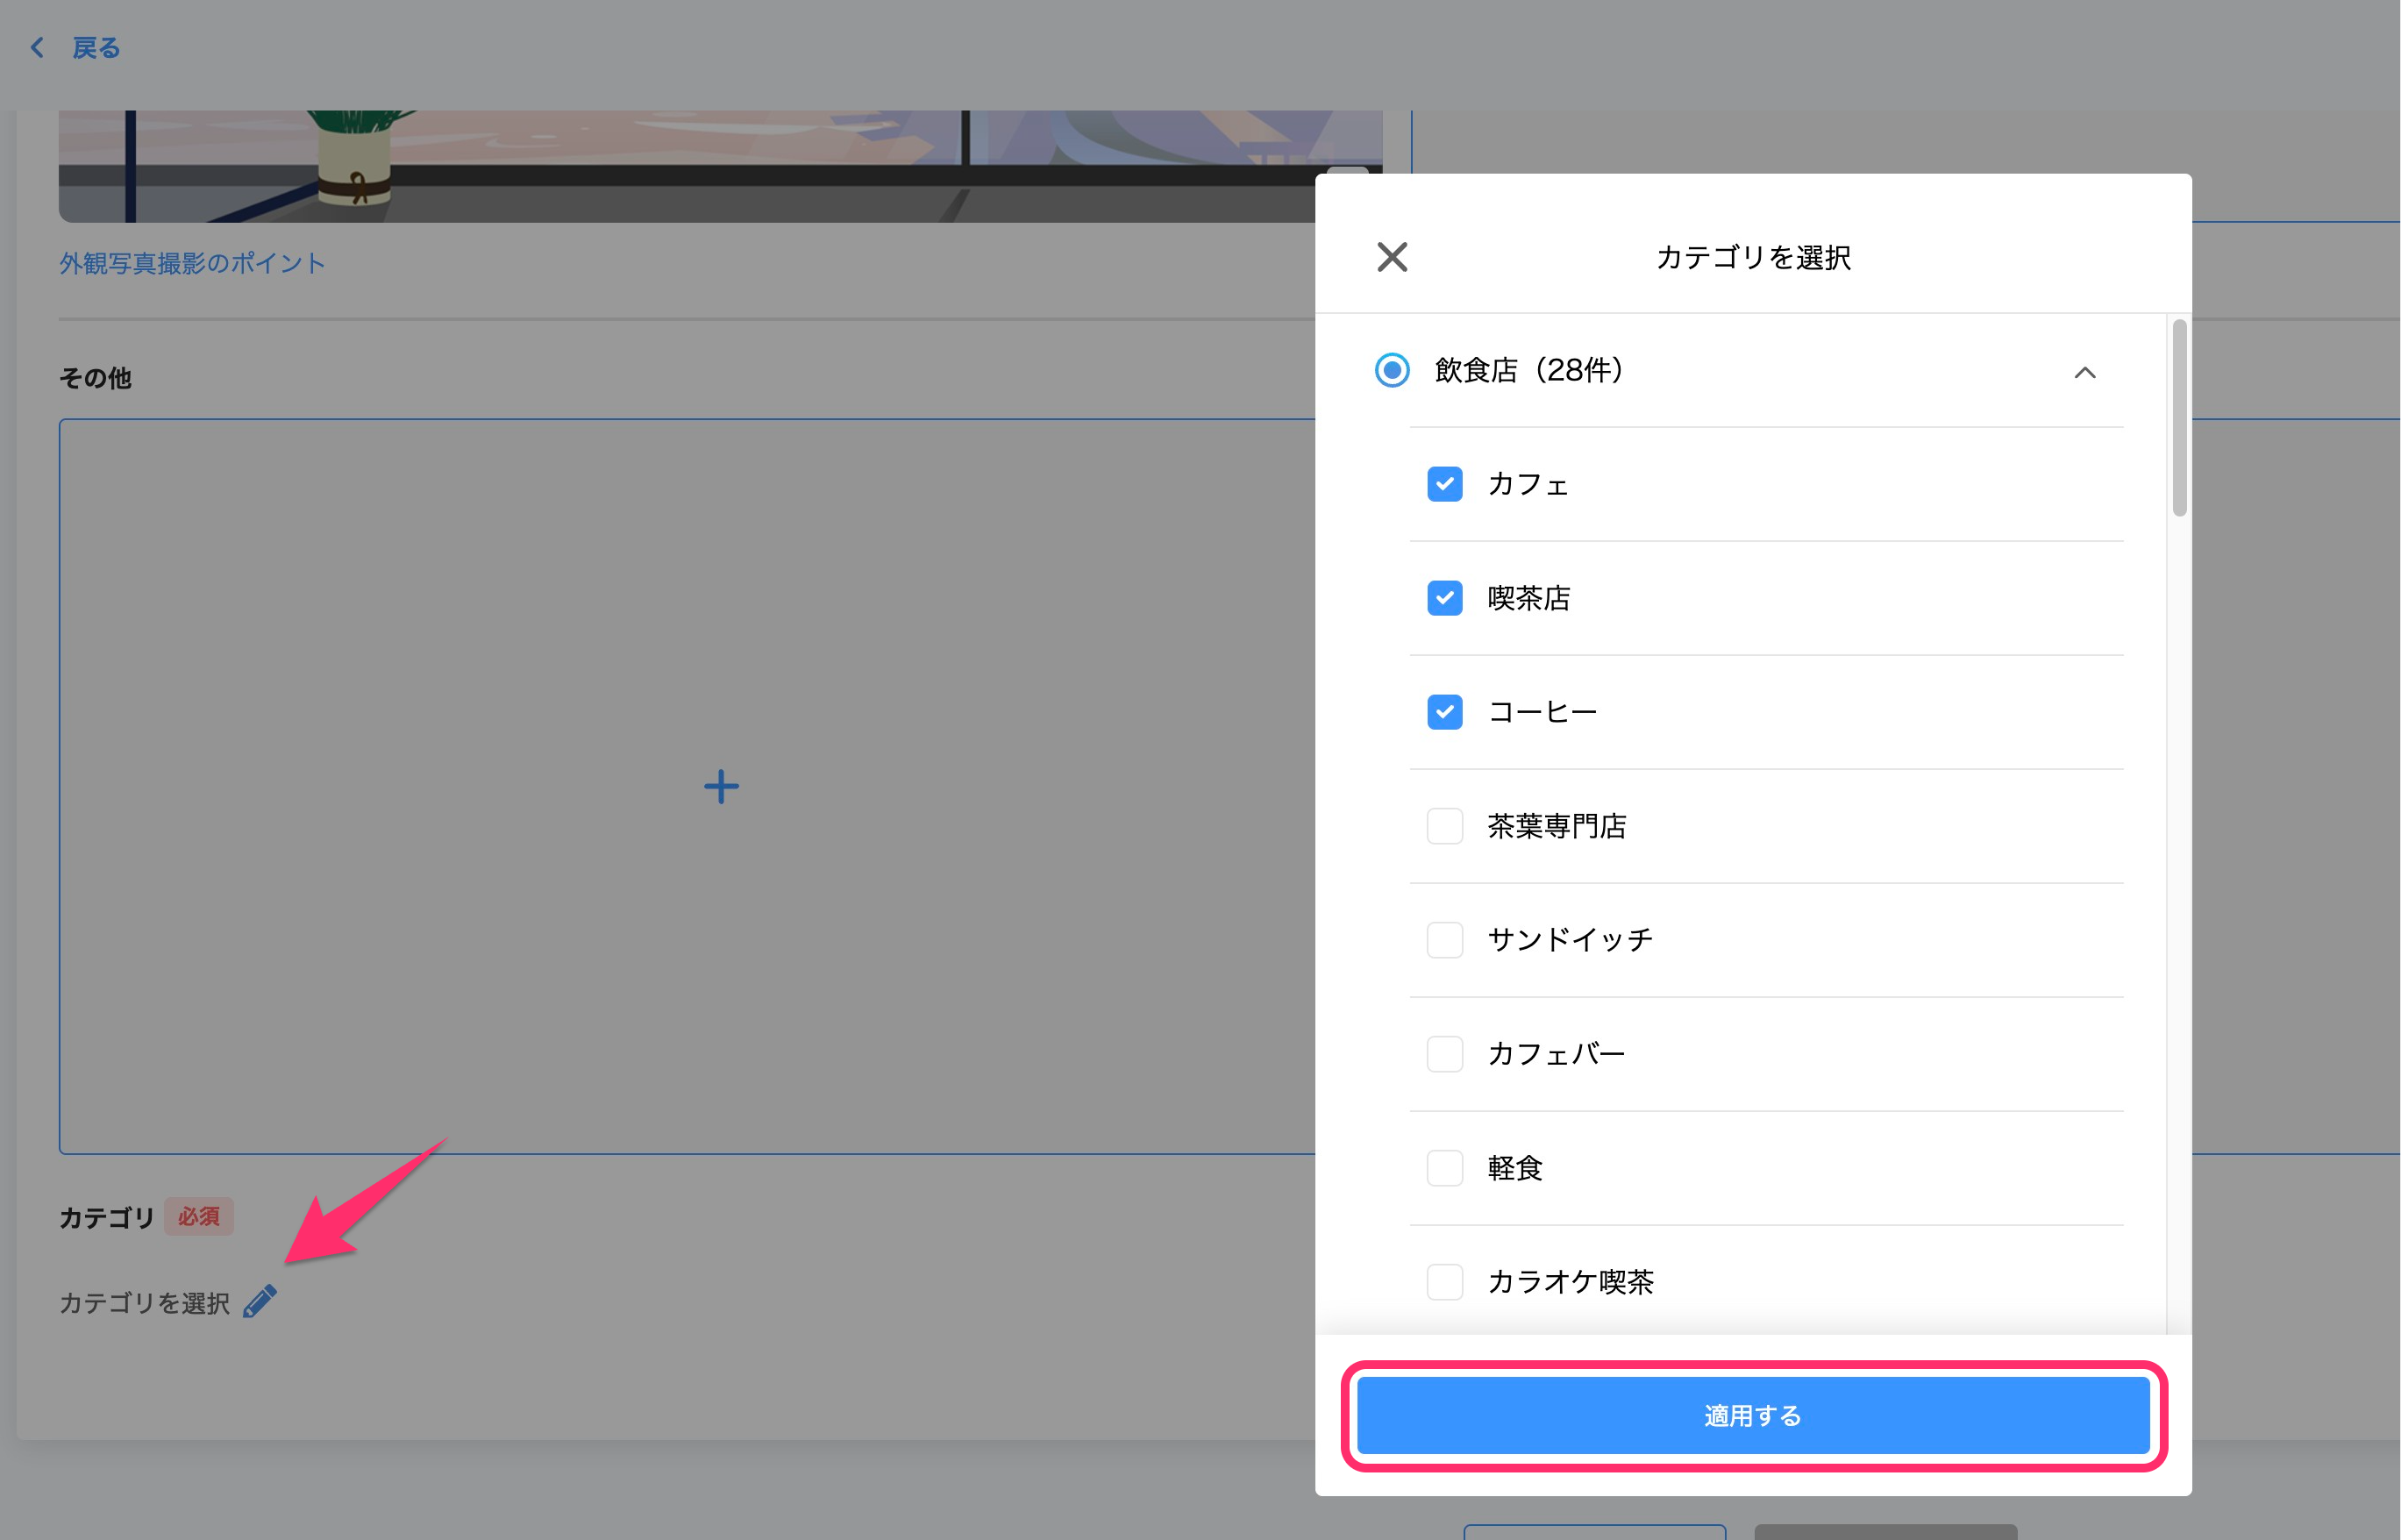Collapse the 飲食店 category list
The image size is (2401, 1540).
click(2084, 372)
